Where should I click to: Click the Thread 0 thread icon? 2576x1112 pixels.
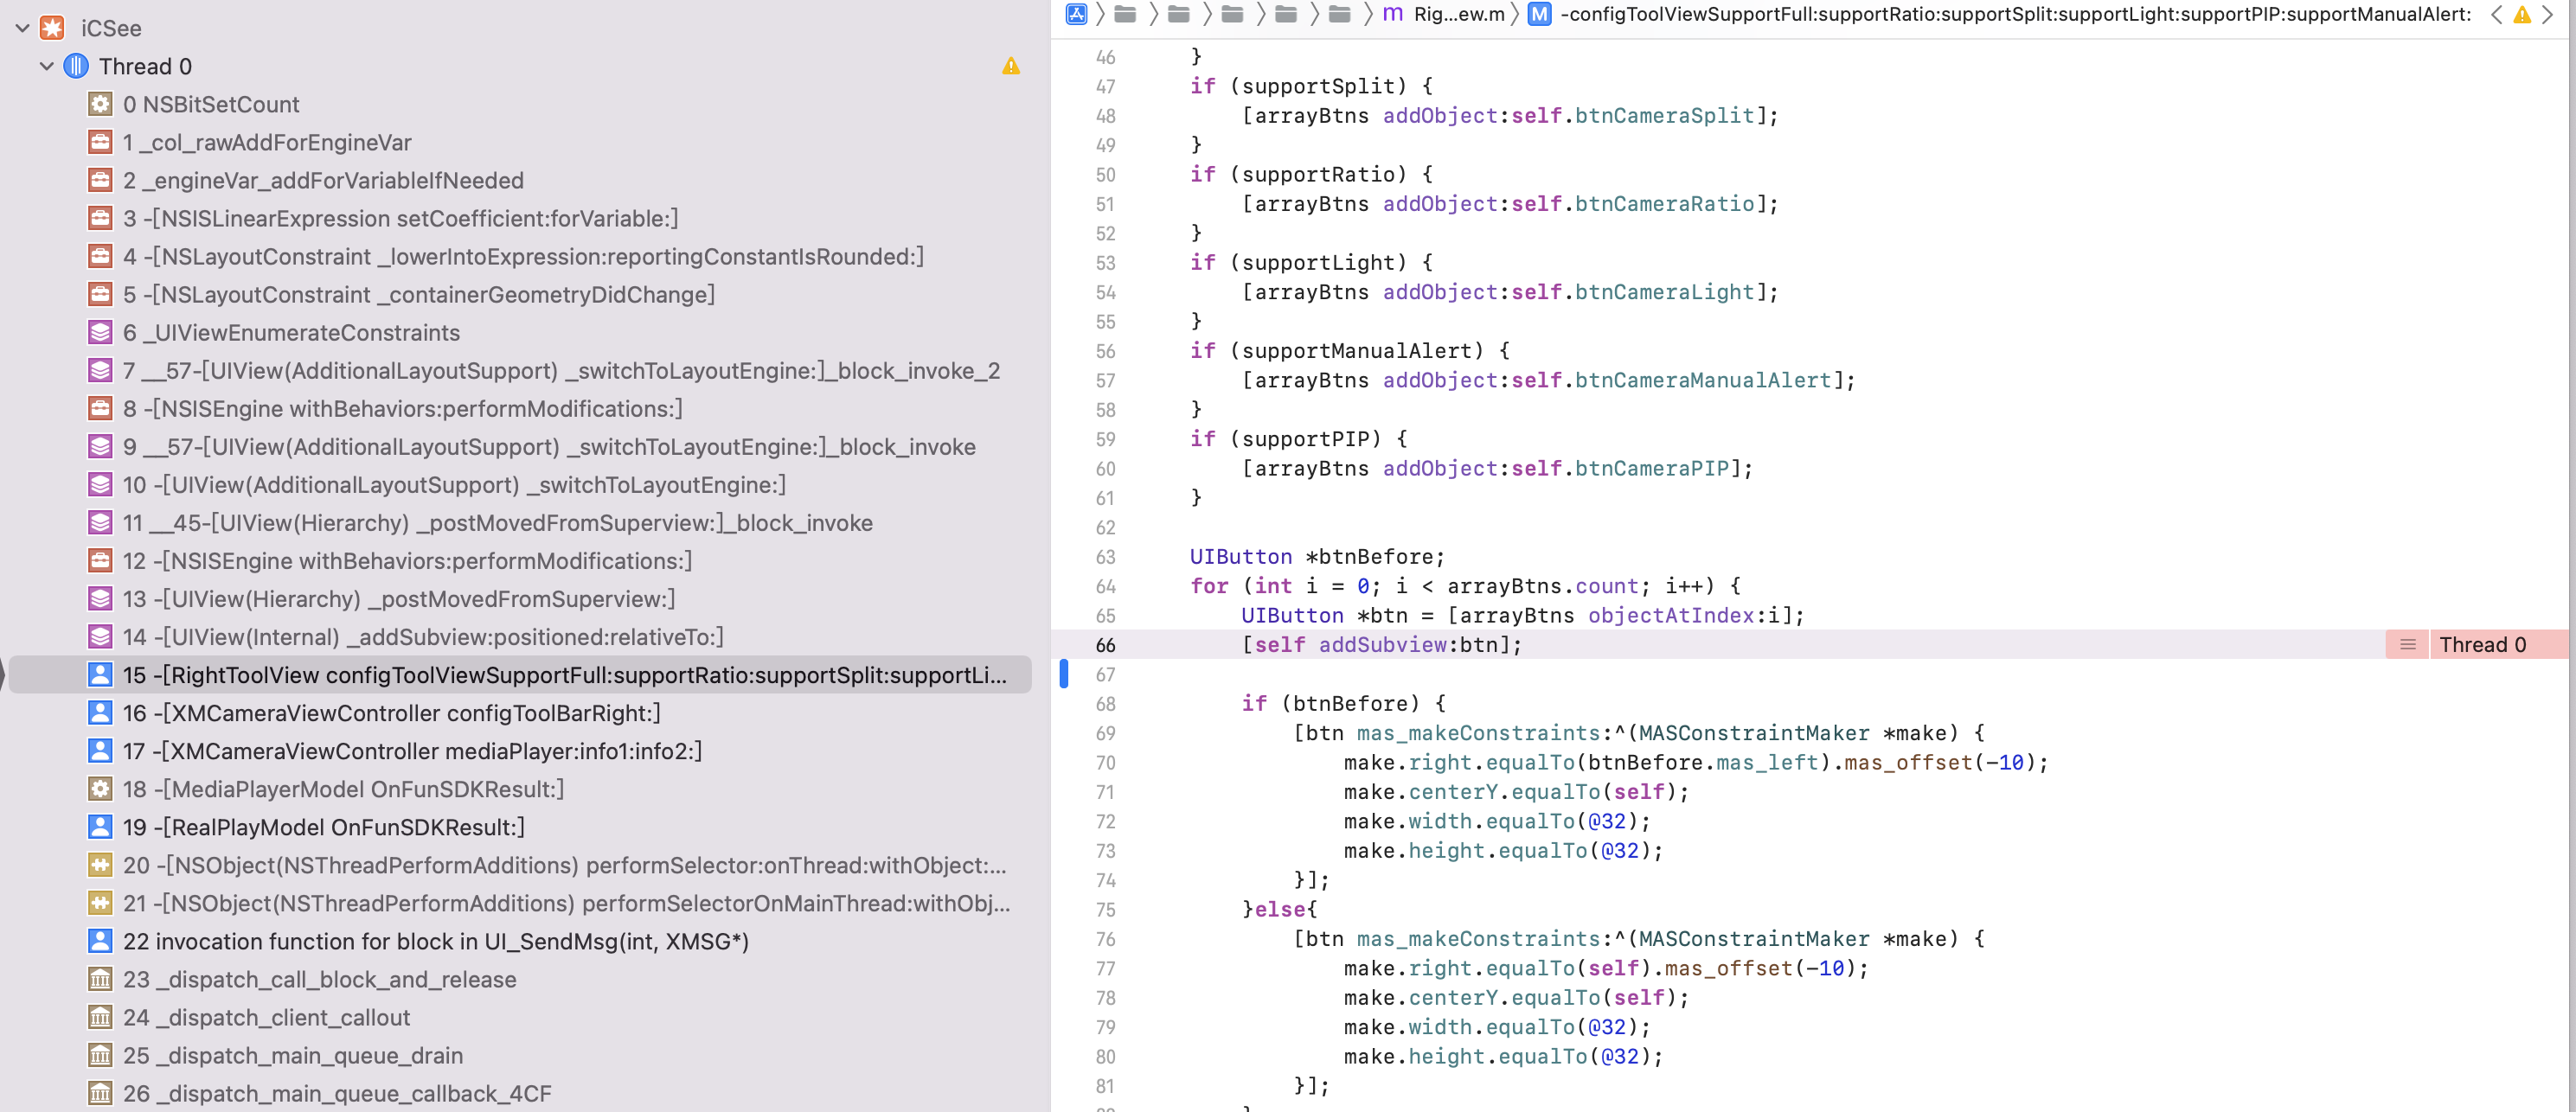76,66
